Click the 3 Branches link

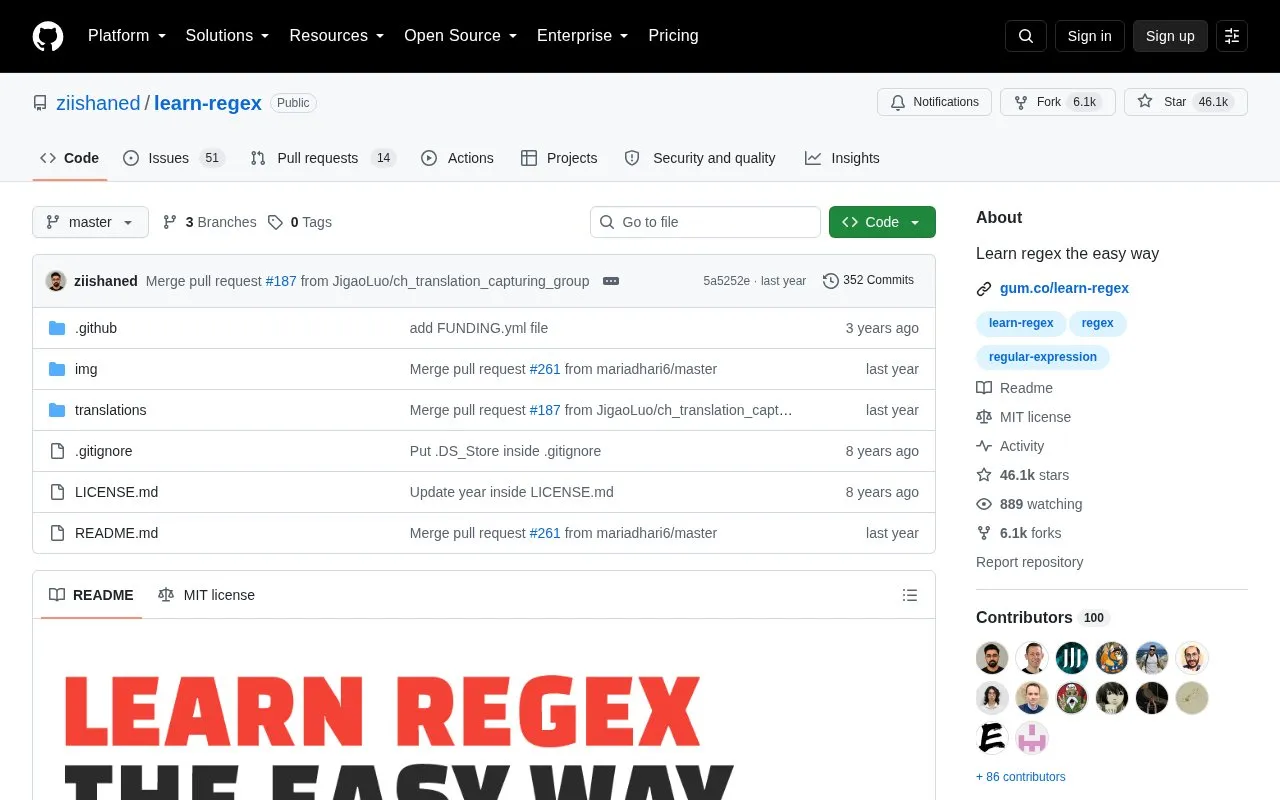point(210,222)
